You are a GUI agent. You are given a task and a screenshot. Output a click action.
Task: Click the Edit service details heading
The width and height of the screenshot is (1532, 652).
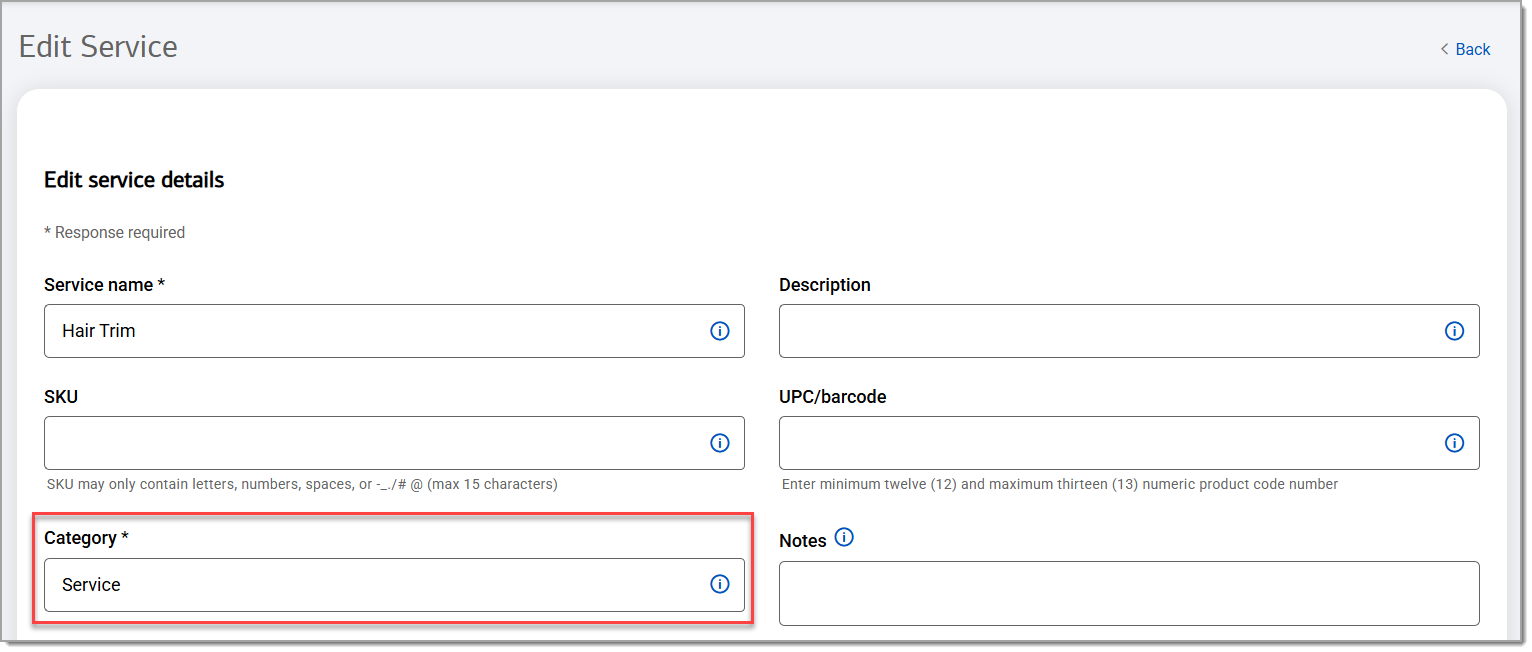point(134,180)
